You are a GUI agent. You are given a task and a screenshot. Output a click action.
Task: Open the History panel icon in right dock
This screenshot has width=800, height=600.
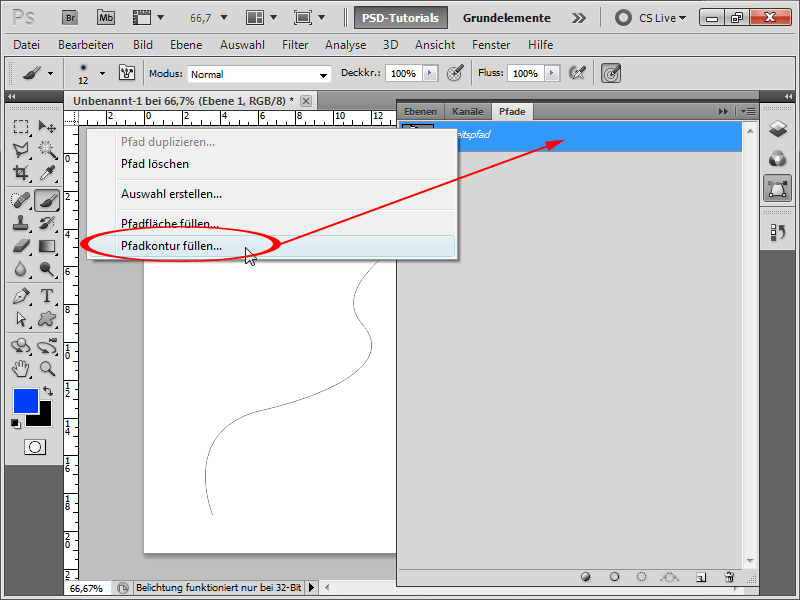click(x=777, y=232)
